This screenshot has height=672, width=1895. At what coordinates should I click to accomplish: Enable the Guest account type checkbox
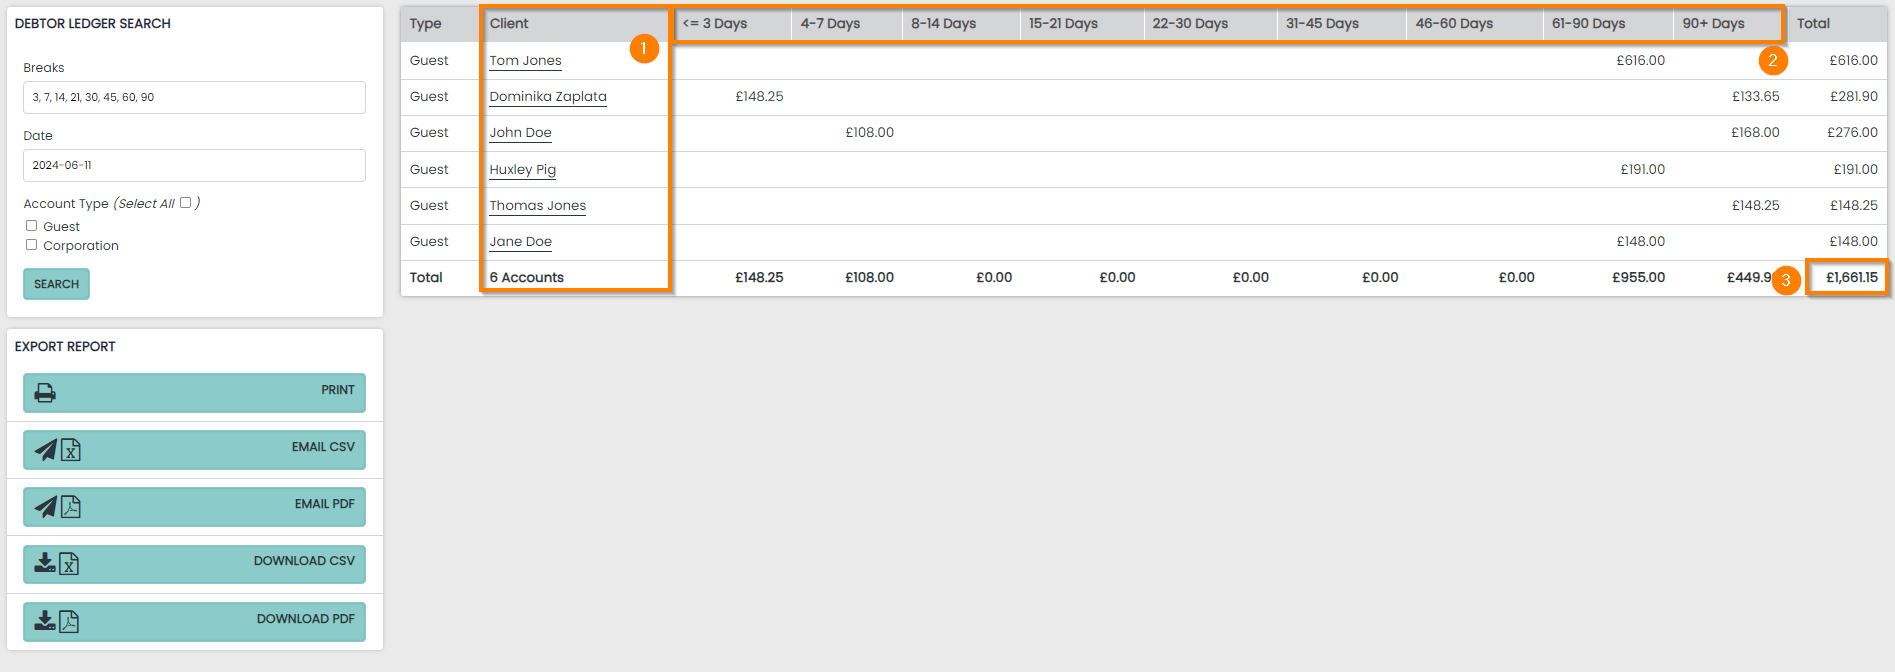(32, 226)
